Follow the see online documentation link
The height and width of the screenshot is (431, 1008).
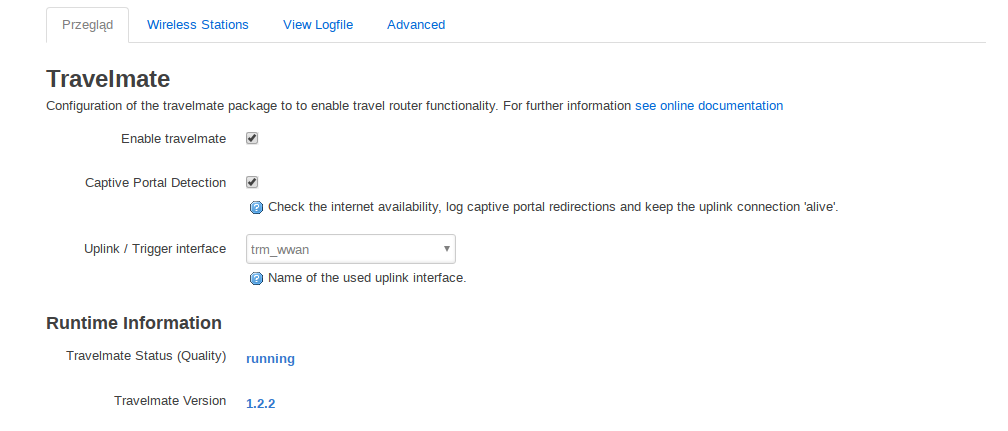[709, 105]
